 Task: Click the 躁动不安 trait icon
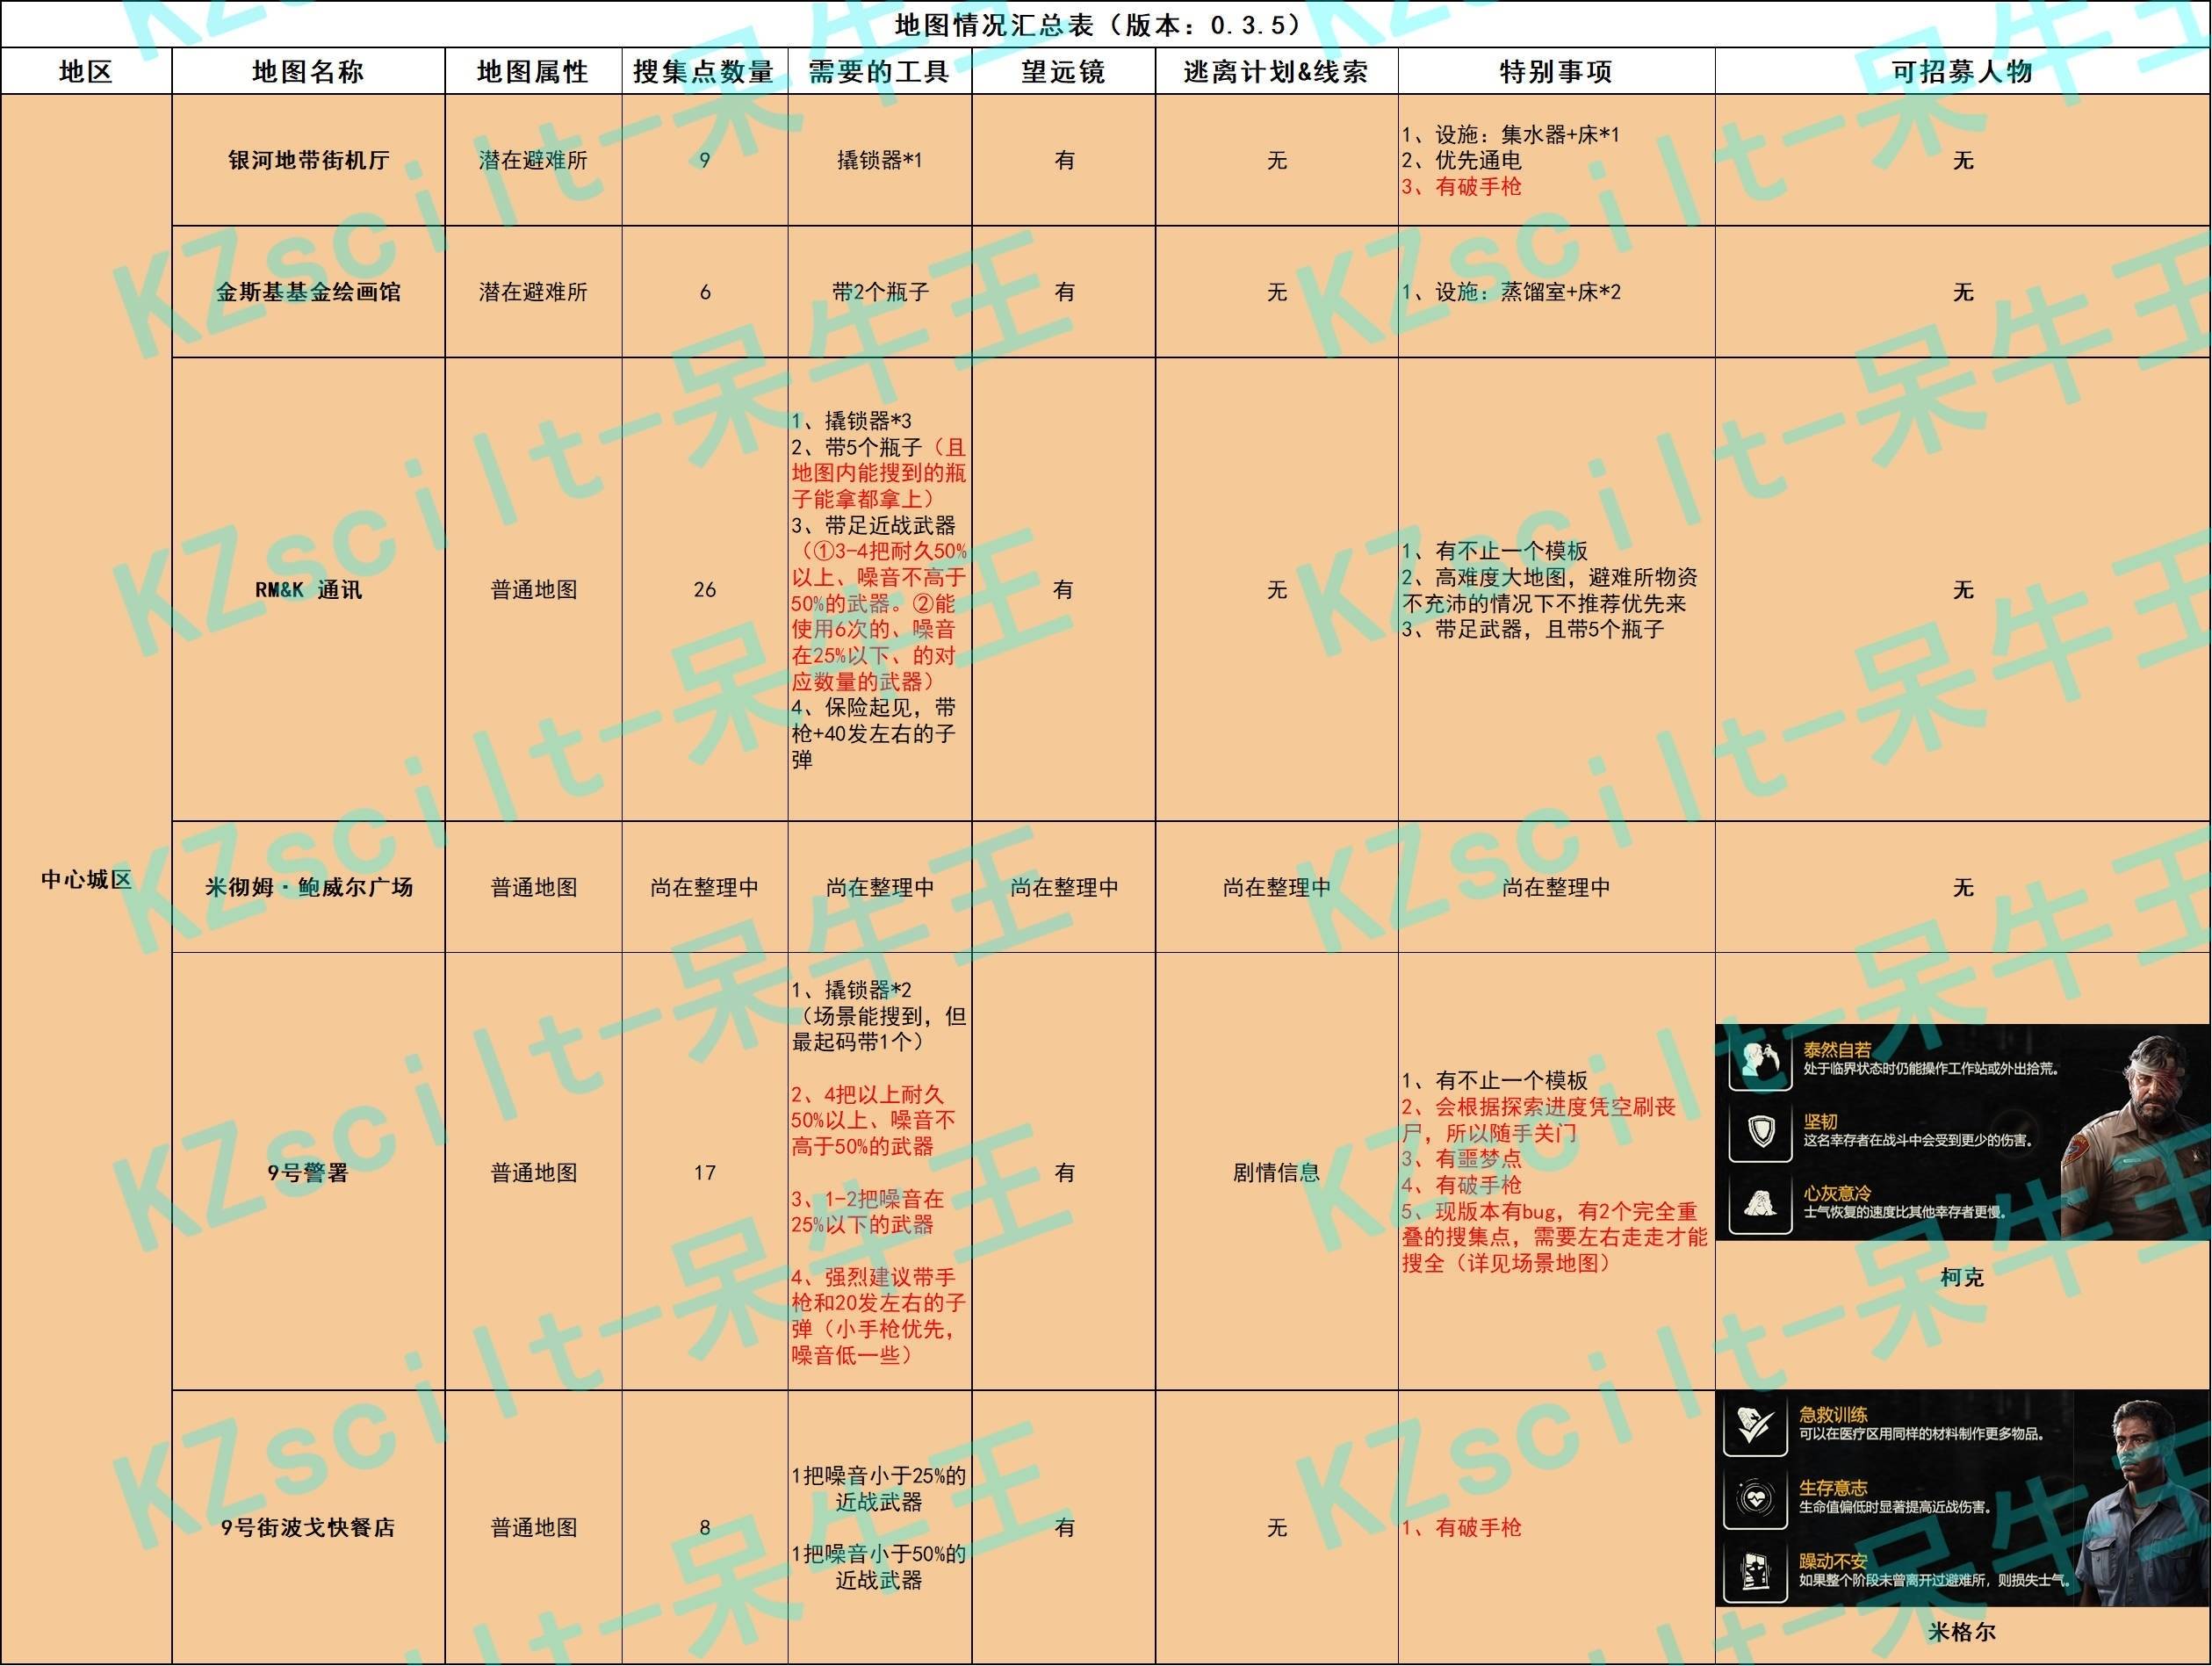tap(1755, 1570)
